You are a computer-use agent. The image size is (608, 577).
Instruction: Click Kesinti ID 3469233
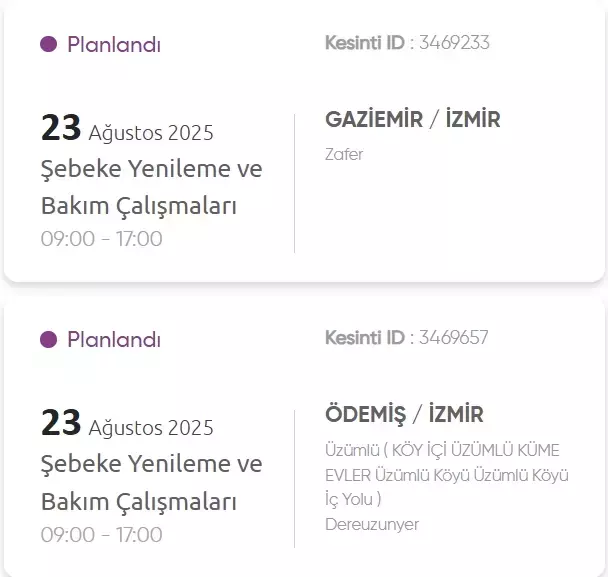click(407, 43)
